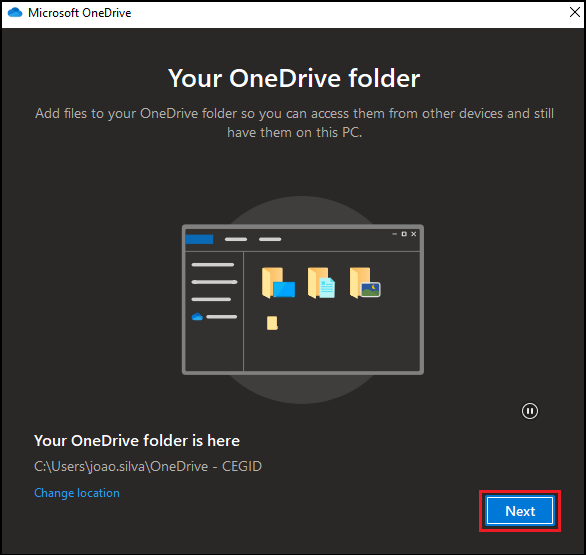
Task: Click the Next button
Action: pos(520,511)
